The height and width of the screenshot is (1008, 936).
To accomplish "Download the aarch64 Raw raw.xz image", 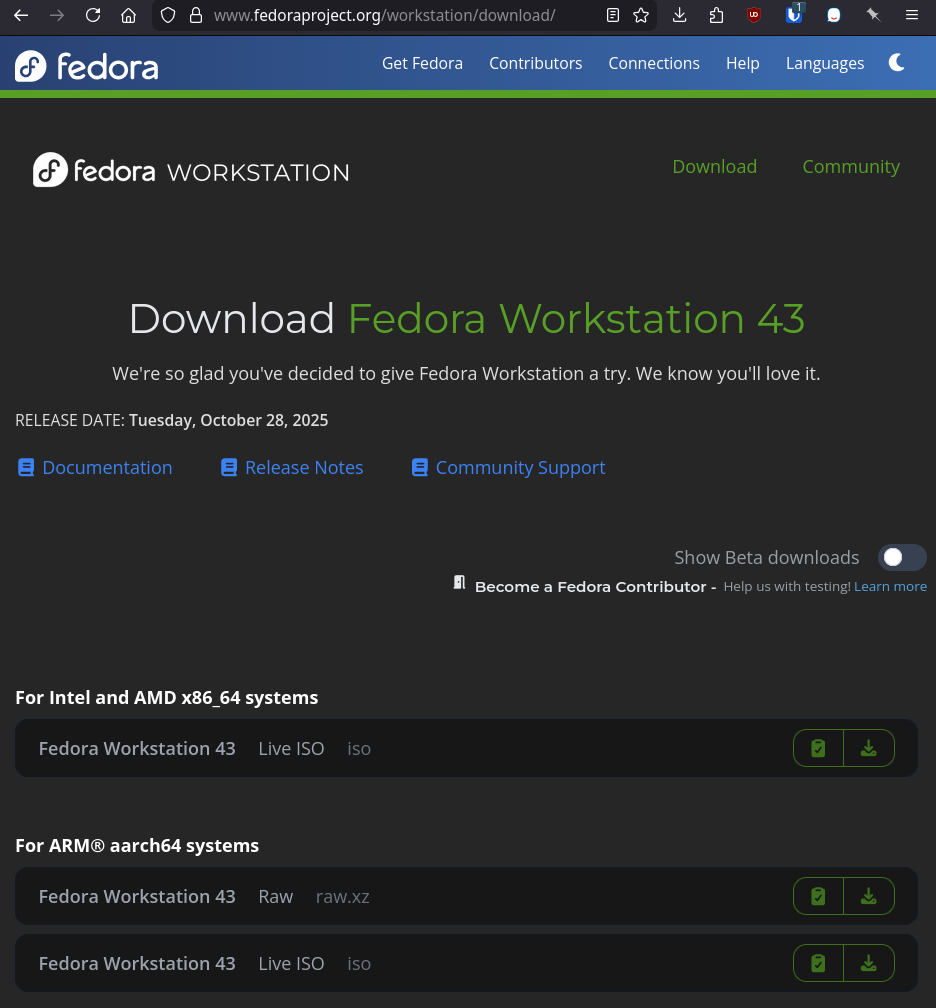I will point(868,896).
